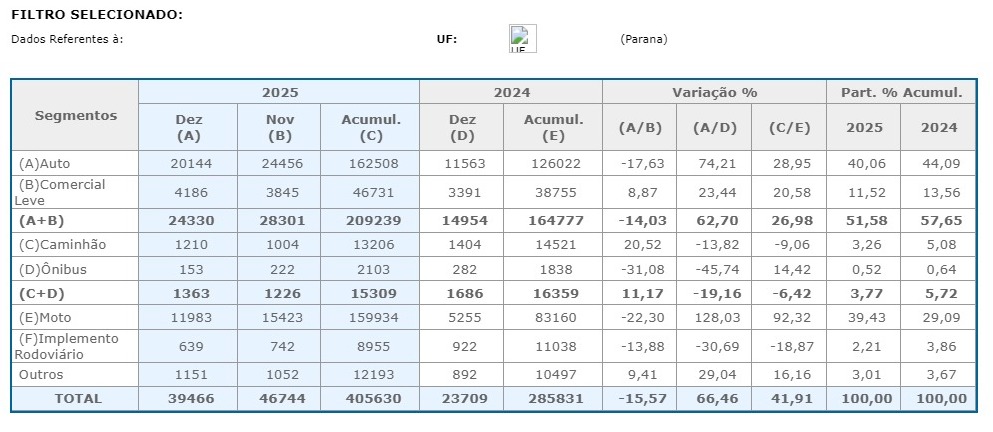The width and height of the screenshot is (993, 432).
Task: Click the Nov (B) column header
Action: click(280, 127)
